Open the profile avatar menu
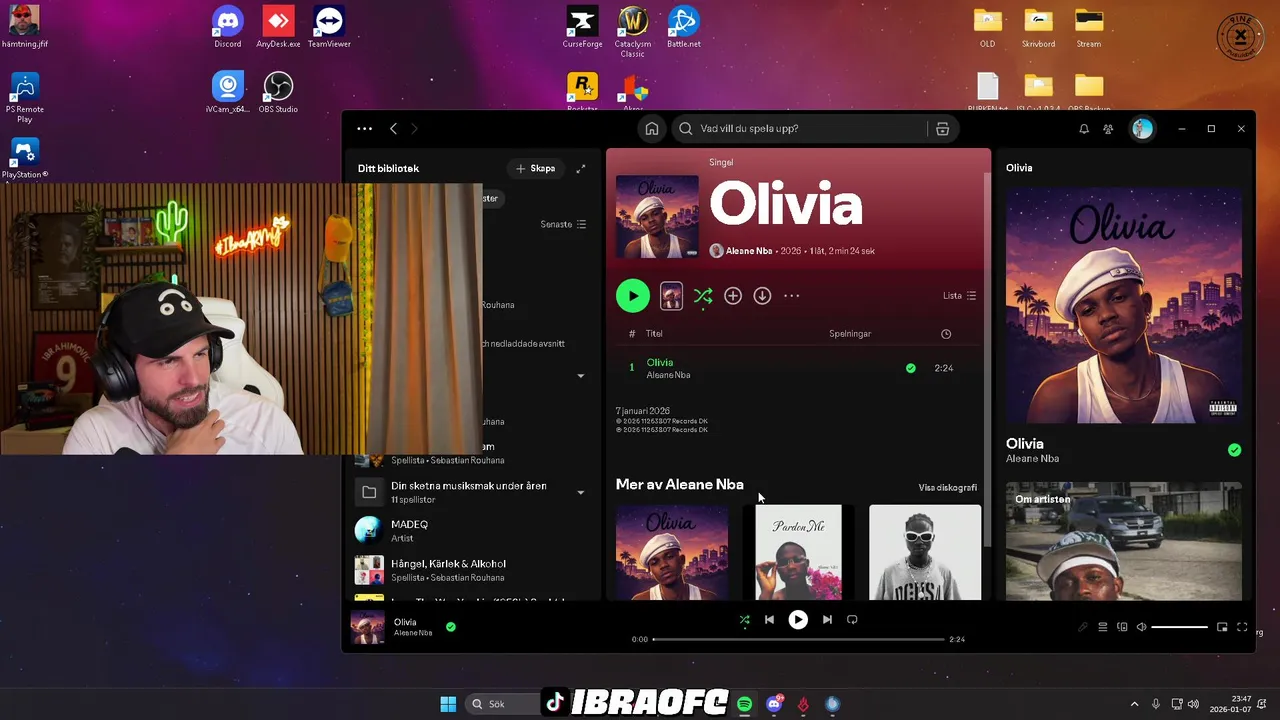The height and width of the screenshot is (720, 1280). pos(1142,128)
